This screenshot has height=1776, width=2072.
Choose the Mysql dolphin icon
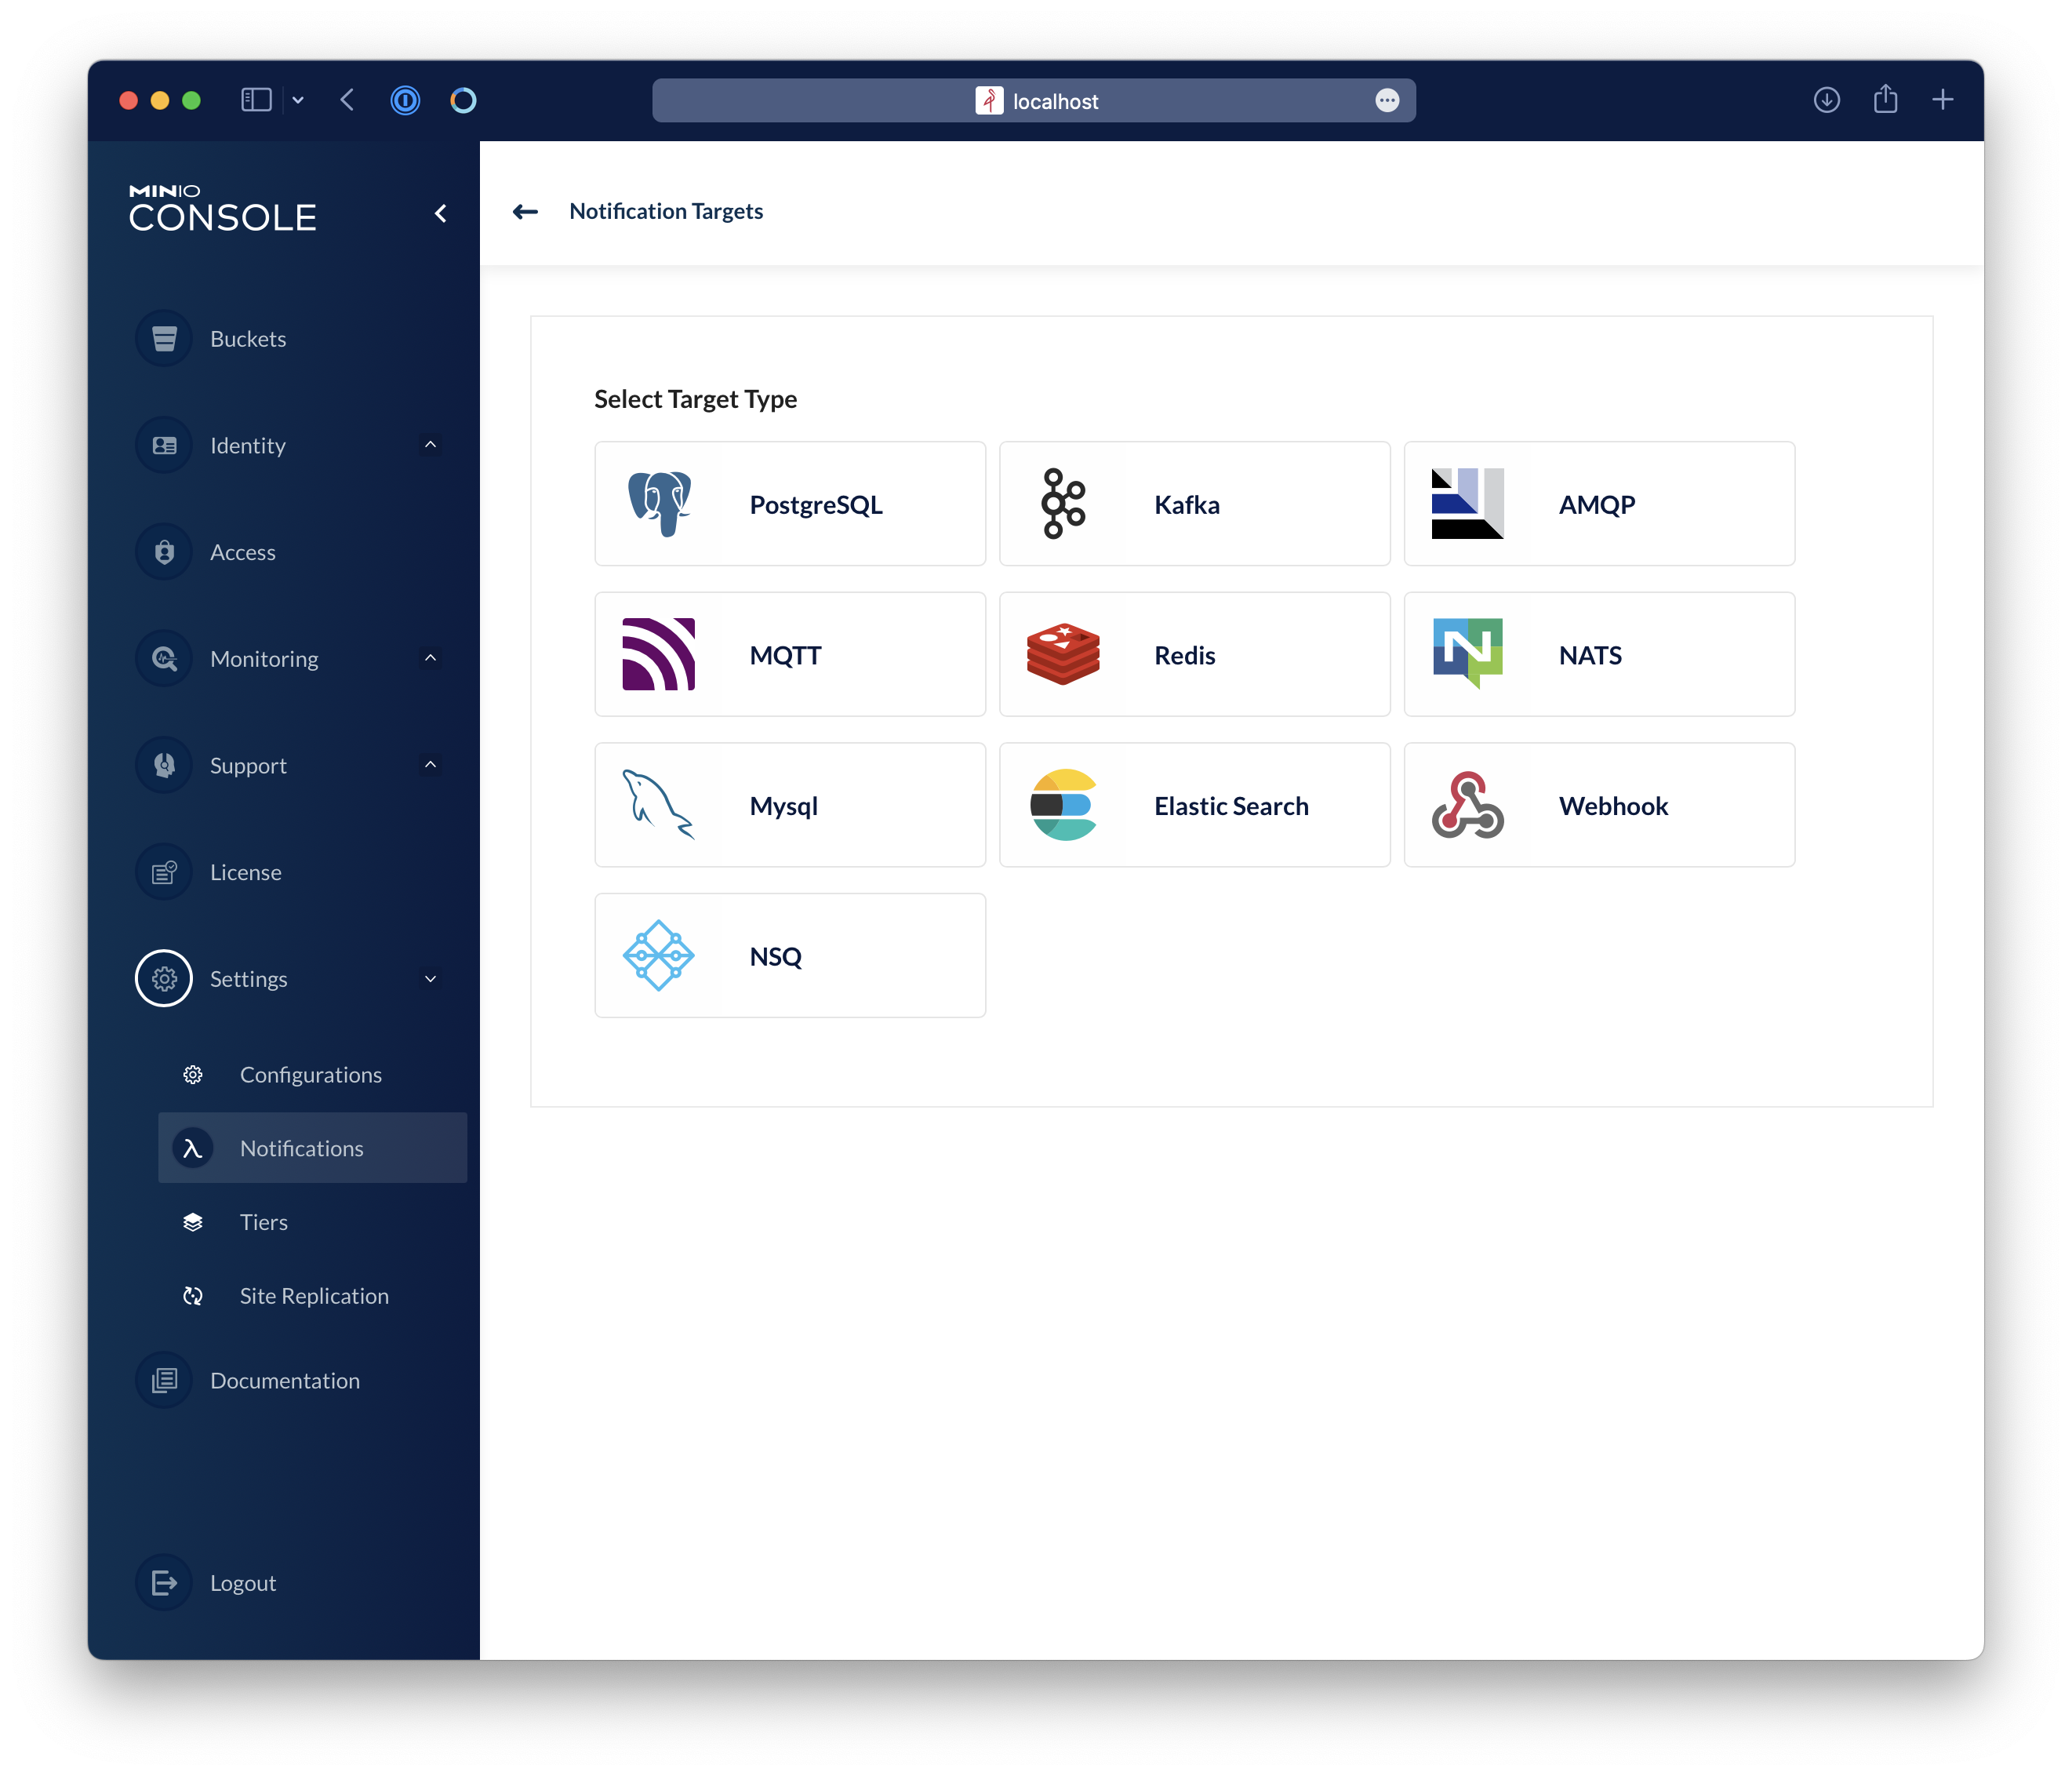point(659,805)
